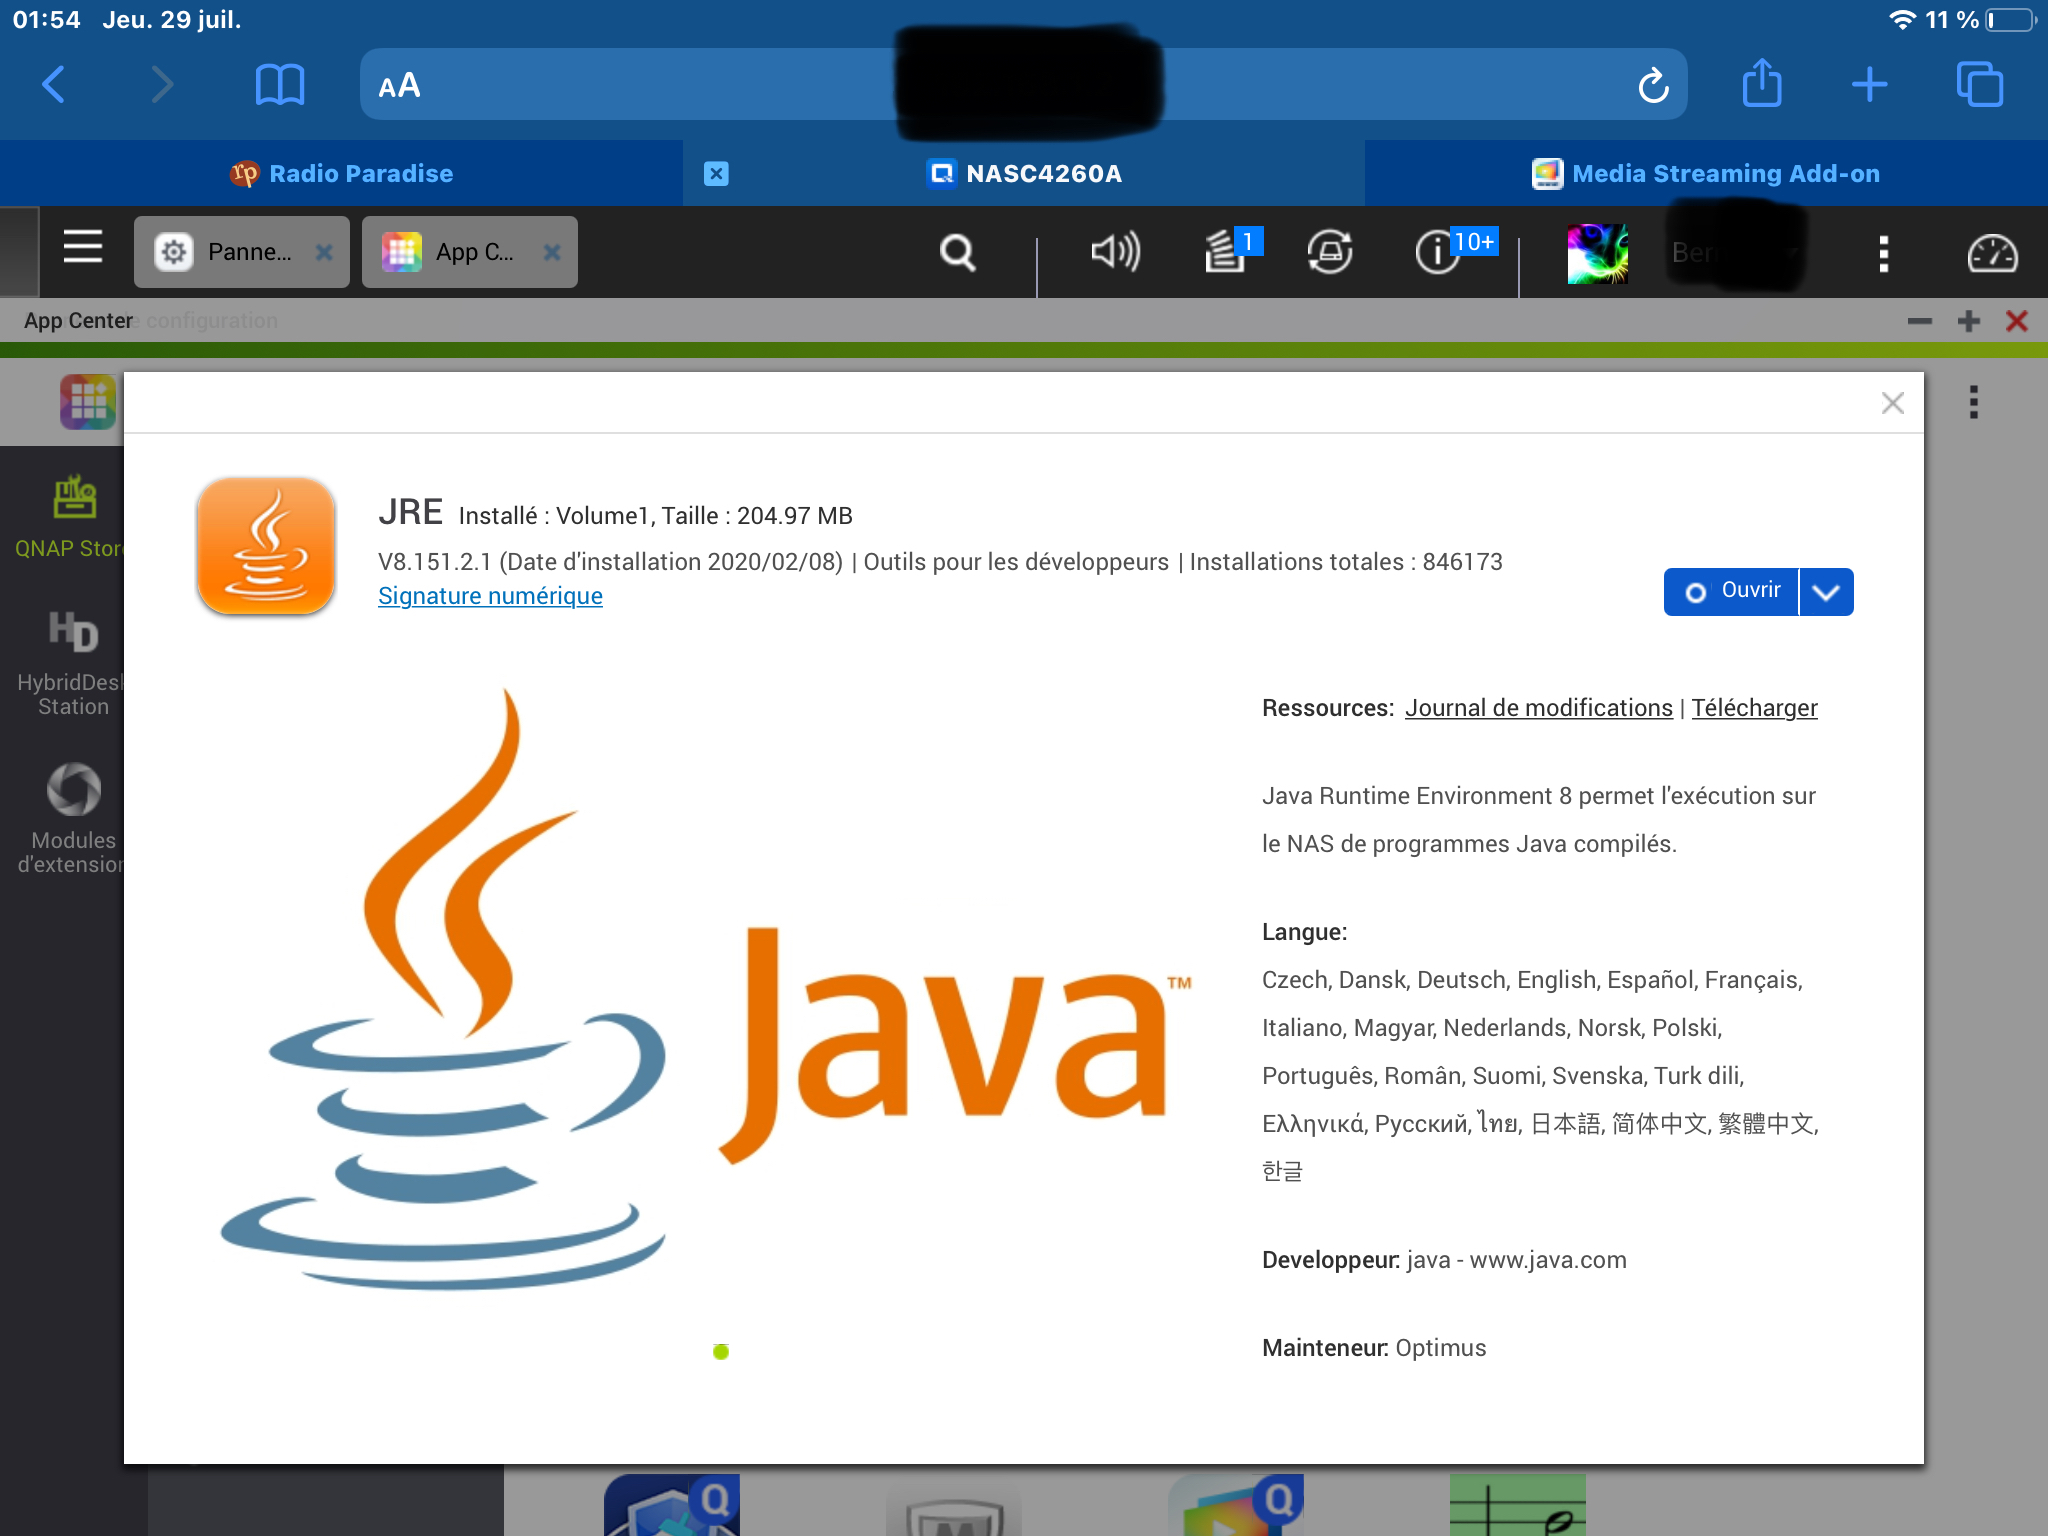Click the blue Ouvrir button
This screenshot has height=1536, width=2048.
[x=1731, y=592]
